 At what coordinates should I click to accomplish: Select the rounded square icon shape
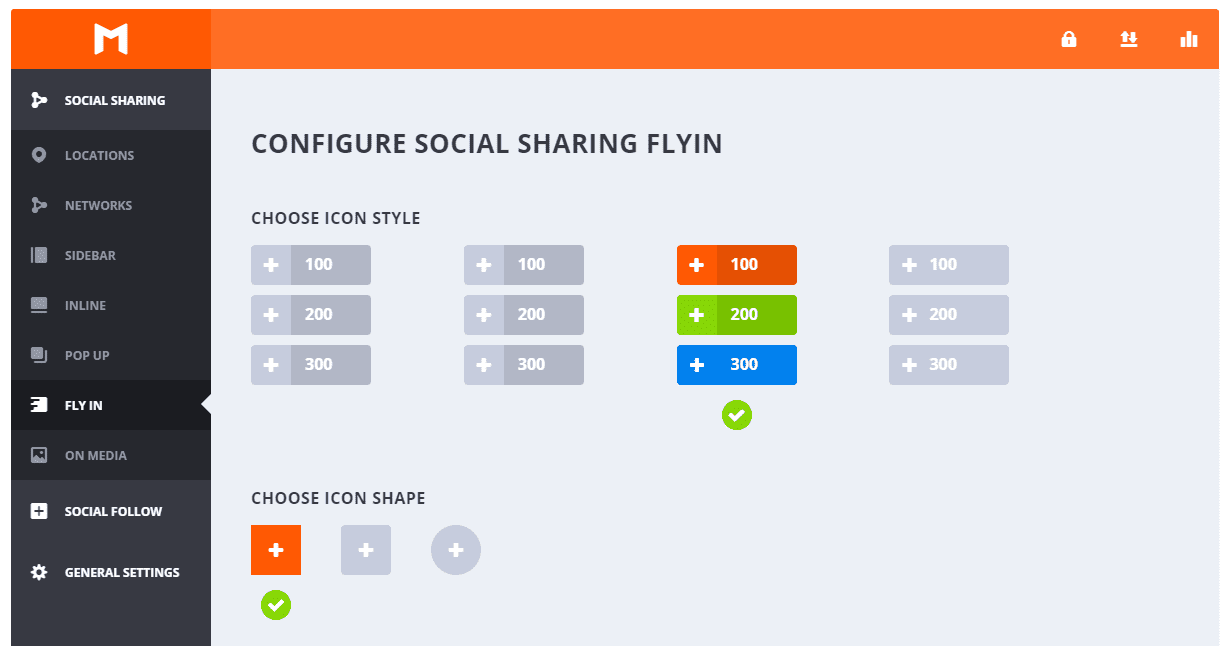pos(366,550)
